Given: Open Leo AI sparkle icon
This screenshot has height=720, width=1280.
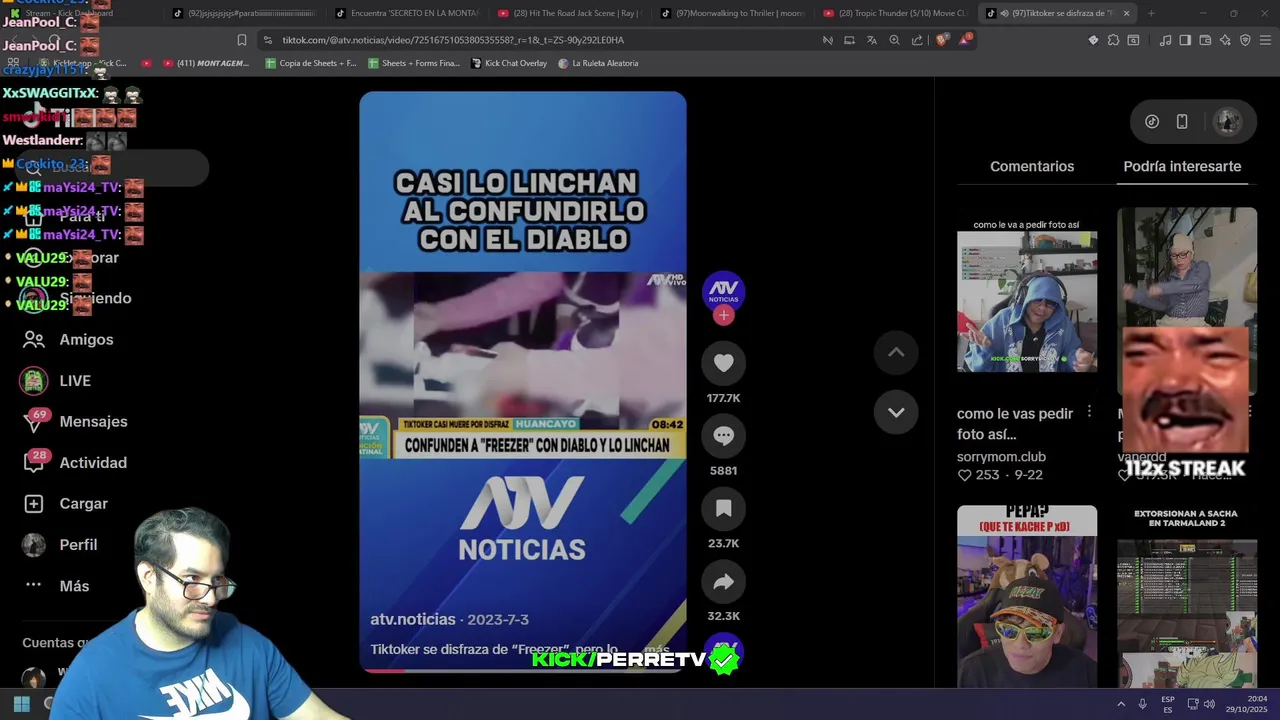Looking at the screenshot, I should click(x=1225, y=40).
